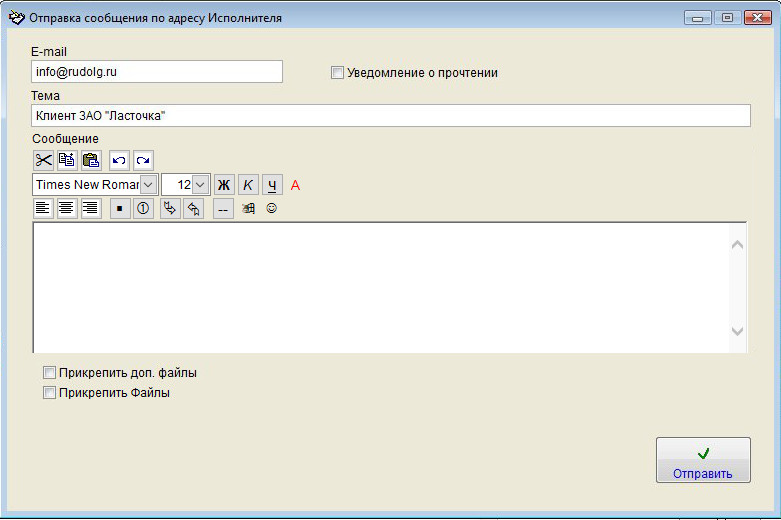Viewport: 781px width, 520px height.
Task: Click message scrollbar up arrow
Action: [x=738, y=245]
